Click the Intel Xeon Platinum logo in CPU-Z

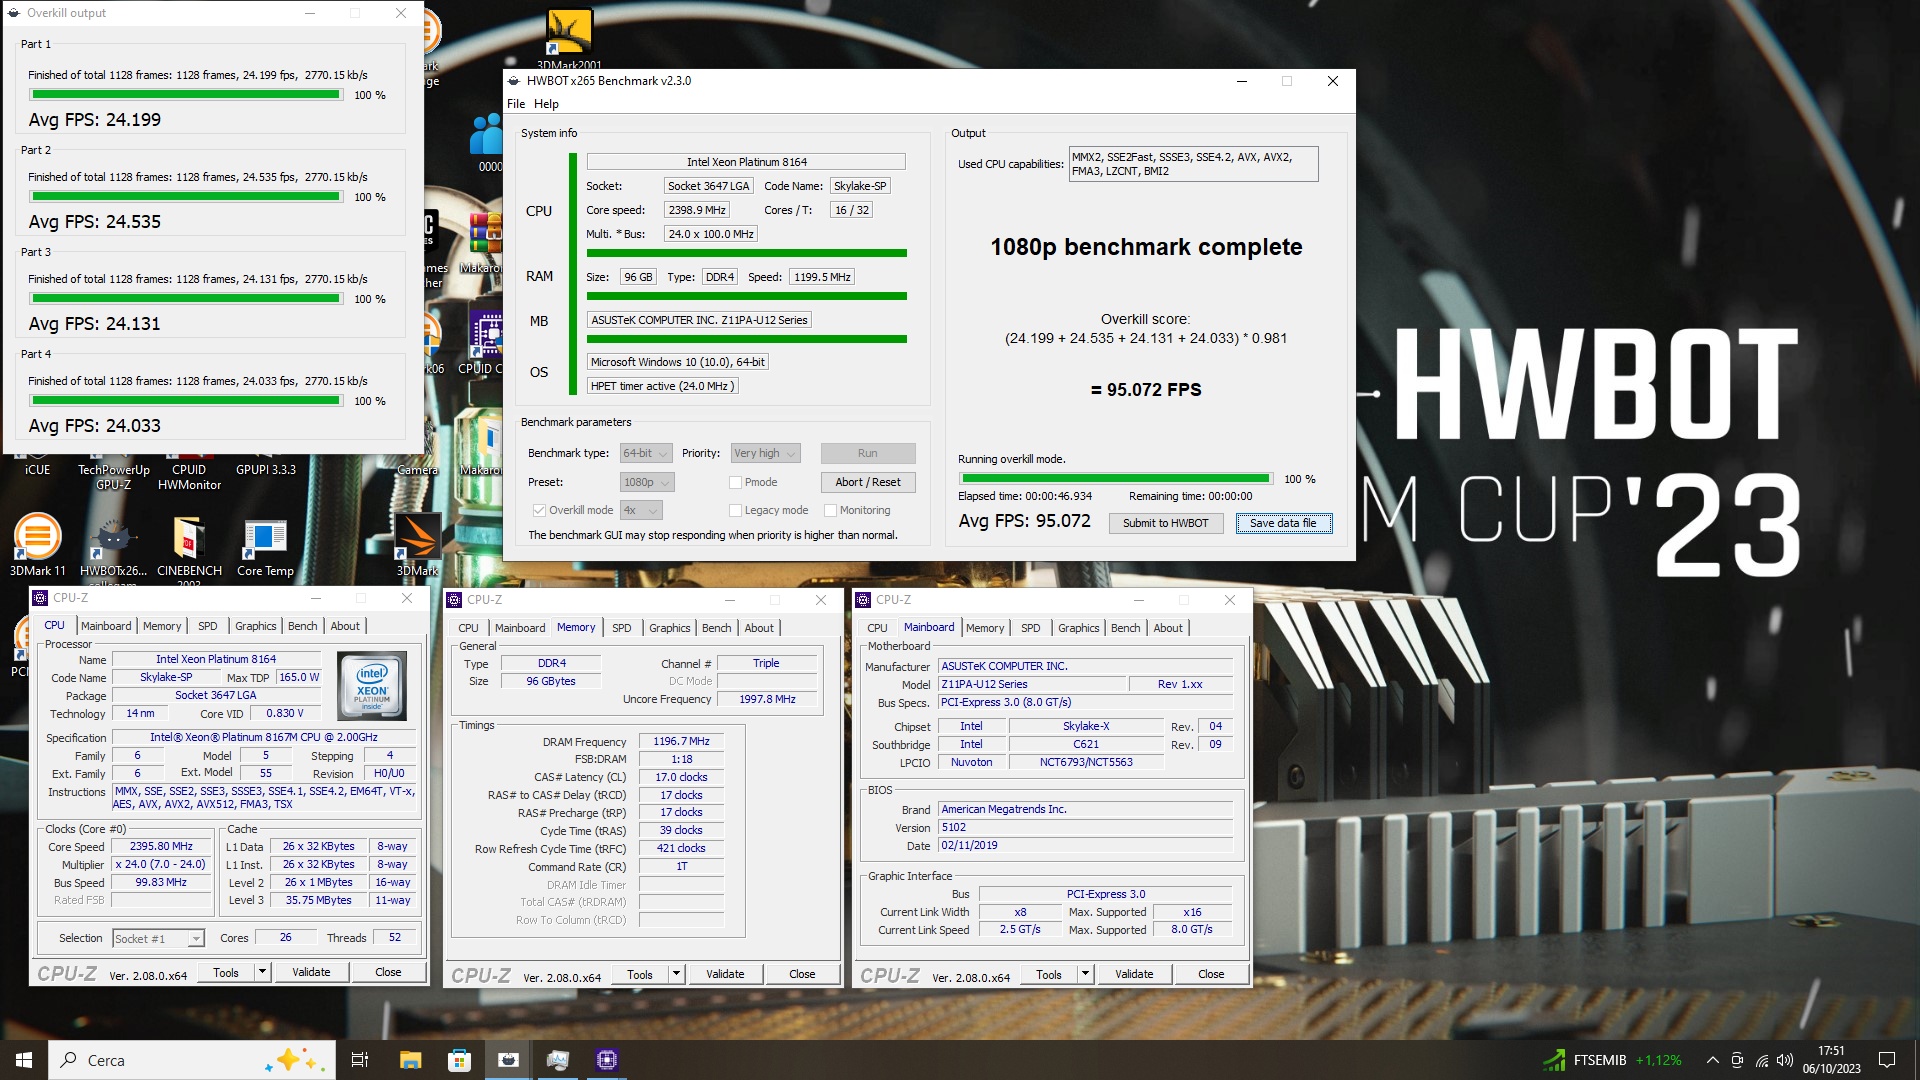(372, 686)
